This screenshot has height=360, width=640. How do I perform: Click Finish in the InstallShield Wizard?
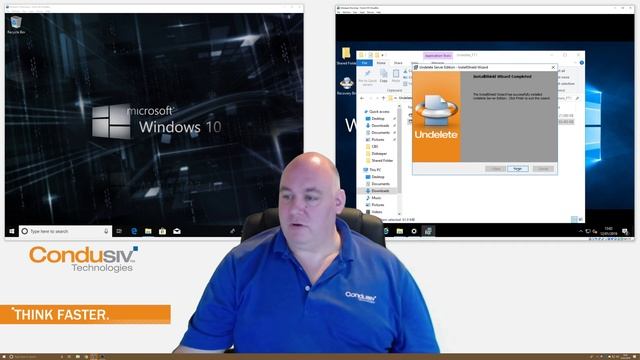(x=518, y=169)
